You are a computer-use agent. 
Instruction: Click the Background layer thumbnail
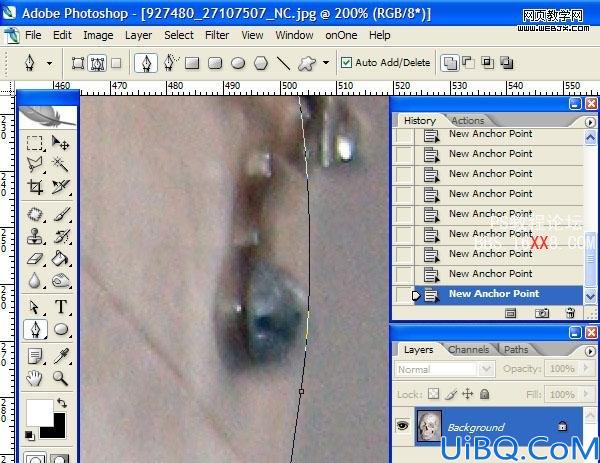429,426
